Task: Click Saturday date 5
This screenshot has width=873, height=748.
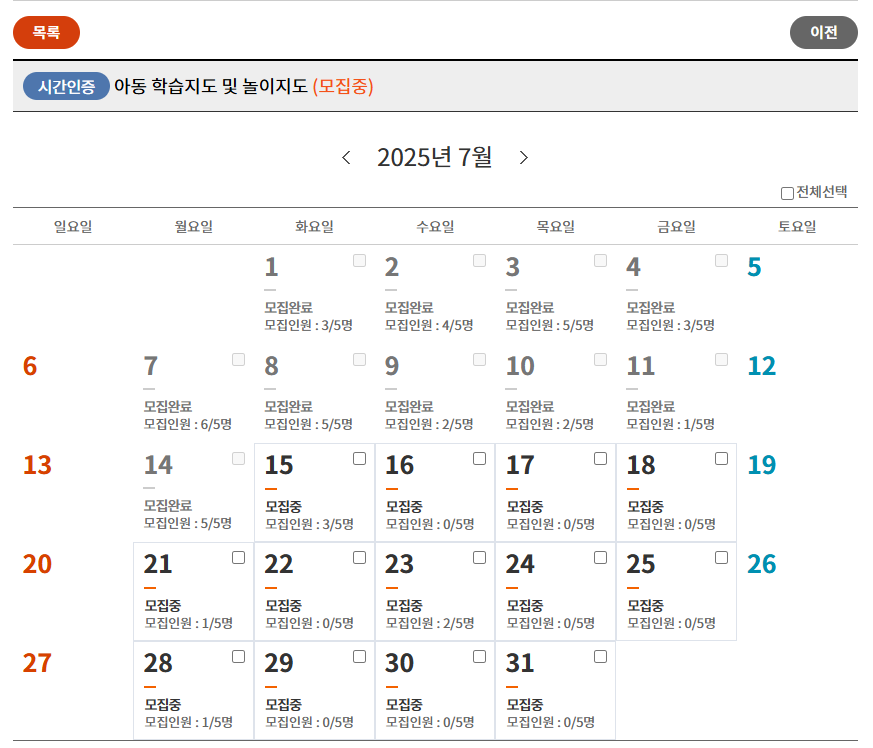Action: 754,267
